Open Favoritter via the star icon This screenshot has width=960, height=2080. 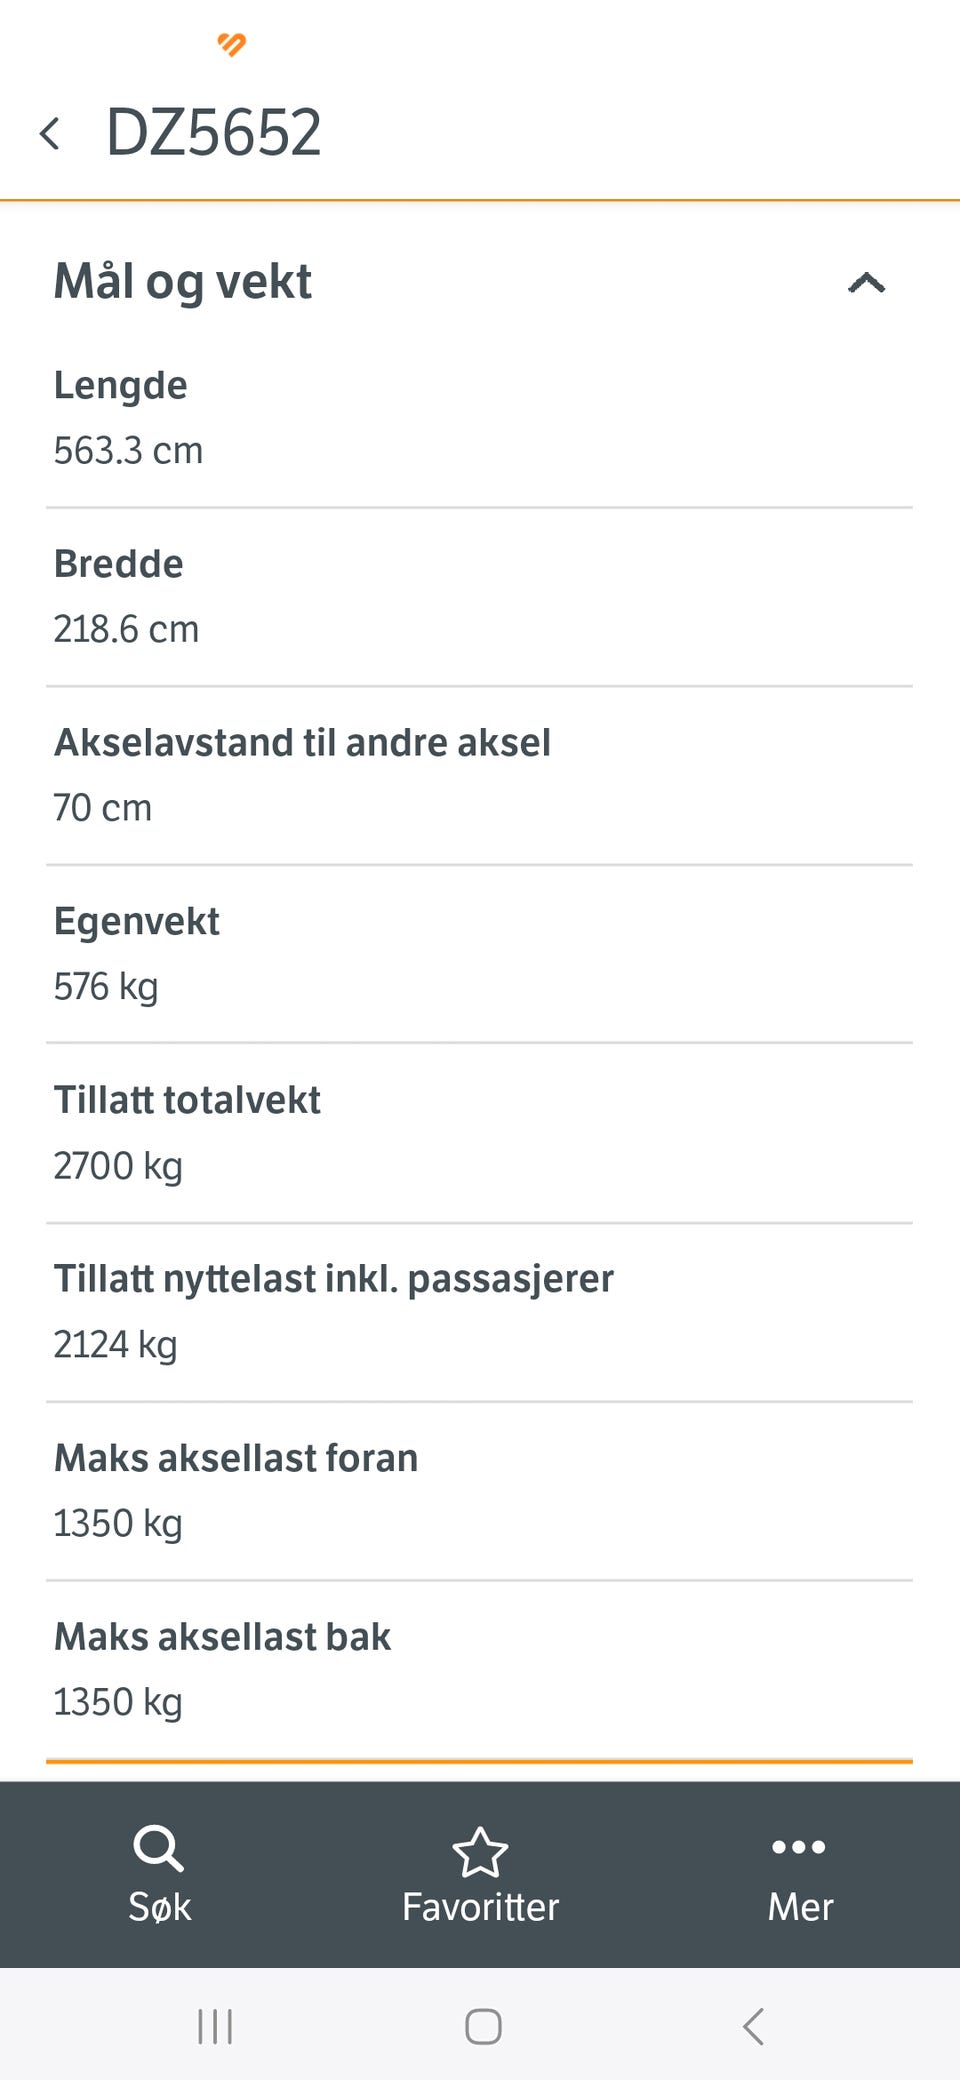click(480, 1852)
